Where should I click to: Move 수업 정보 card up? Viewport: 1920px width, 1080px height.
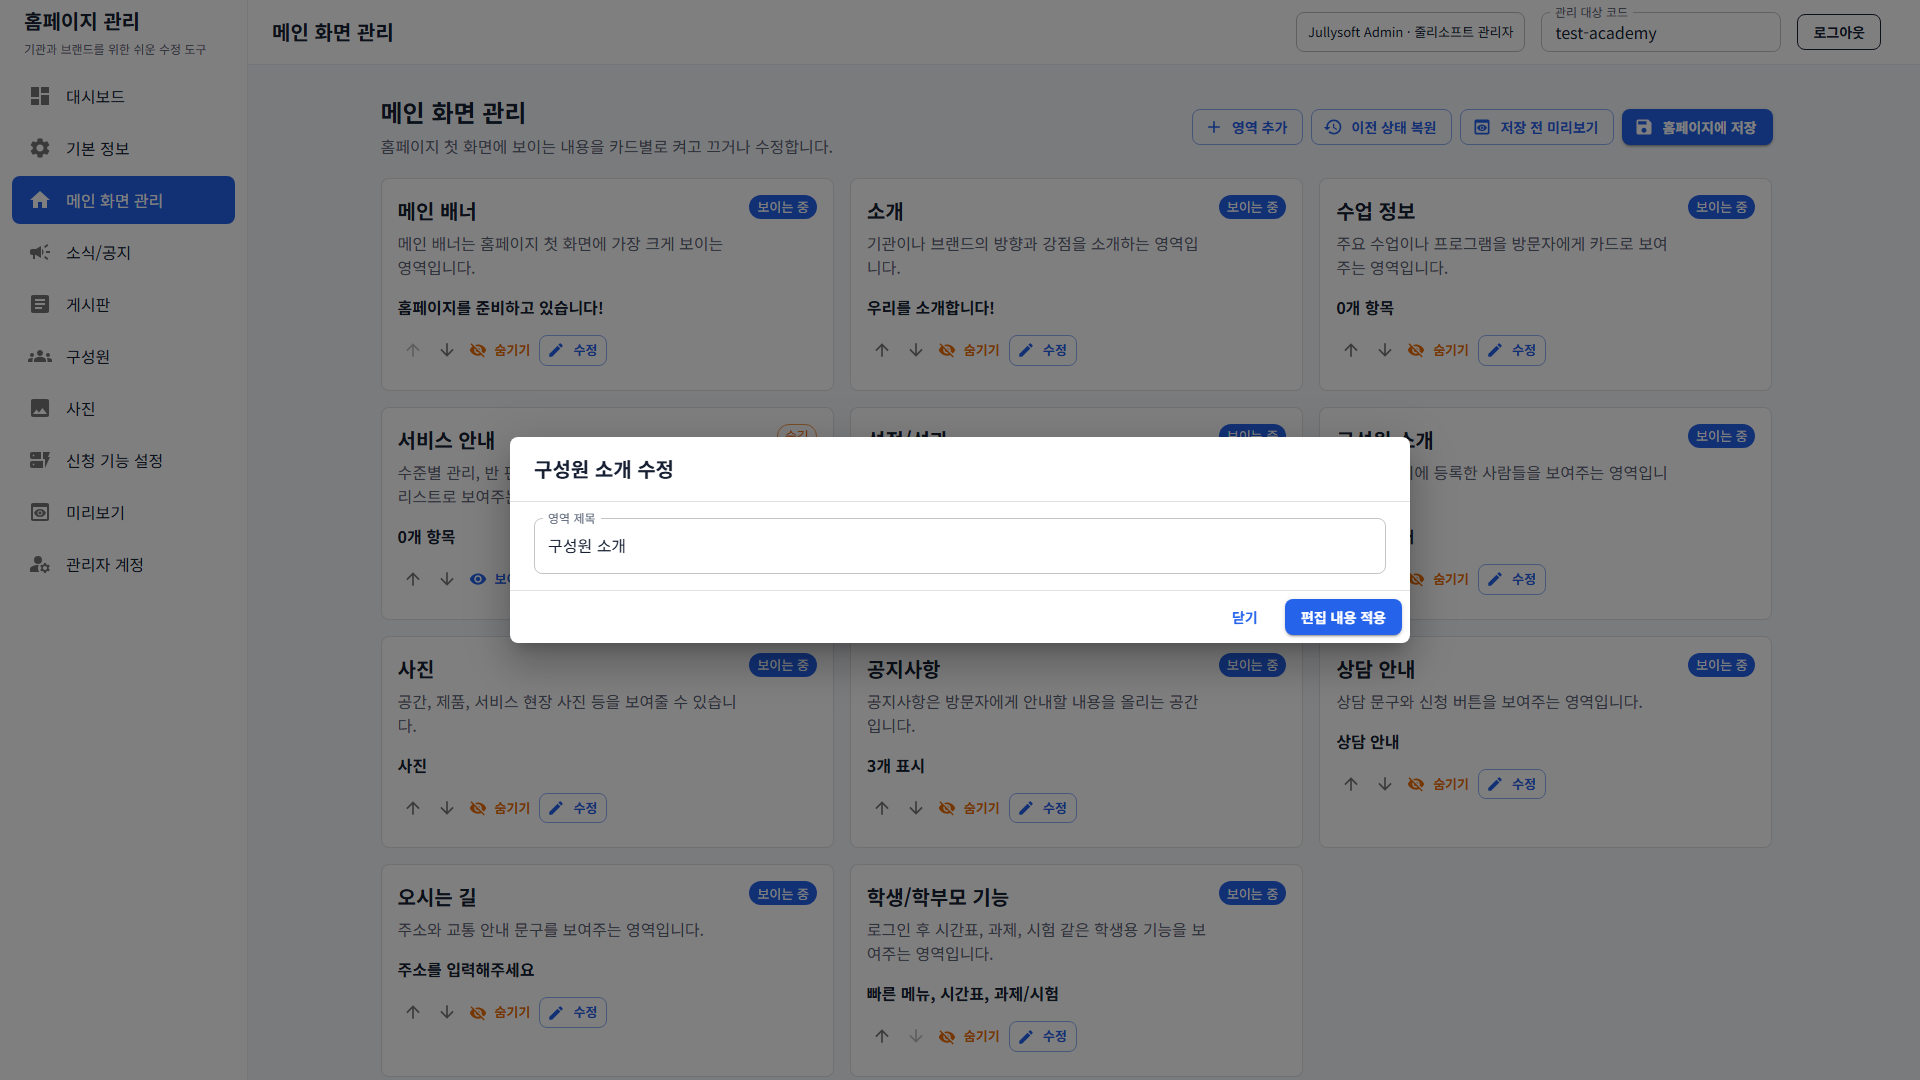tap(1351, 350)
